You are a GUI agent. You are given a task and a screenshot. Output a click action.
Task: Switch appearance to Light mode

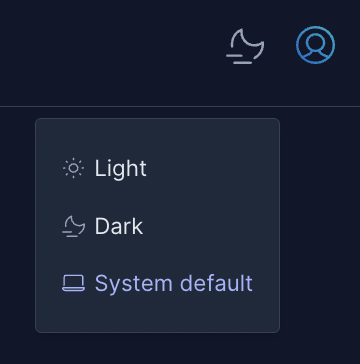point(157,168)
